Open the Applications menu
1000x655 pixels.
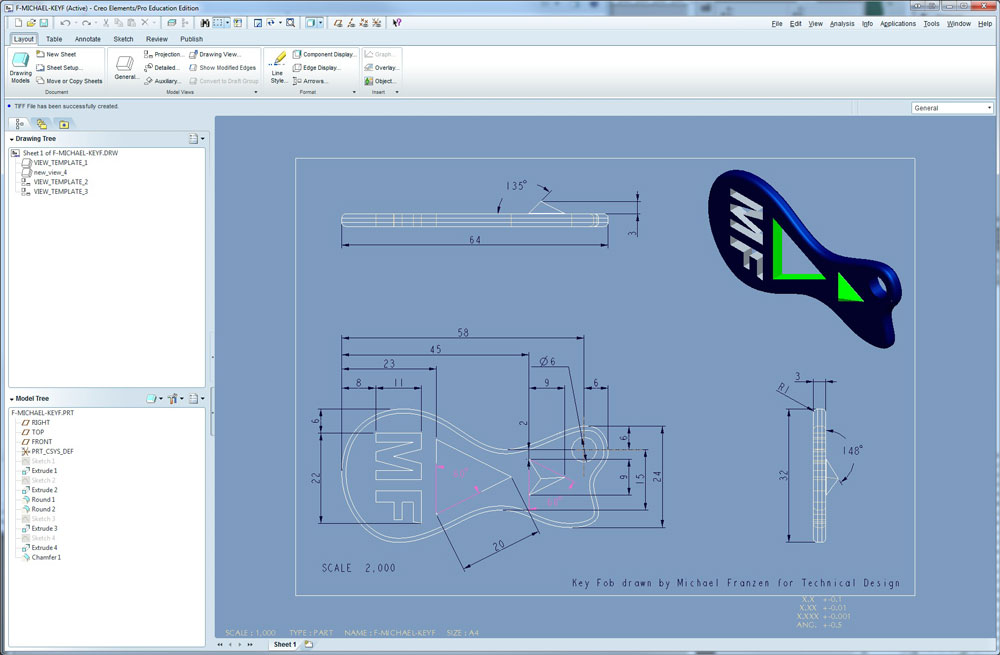[898, 24]
